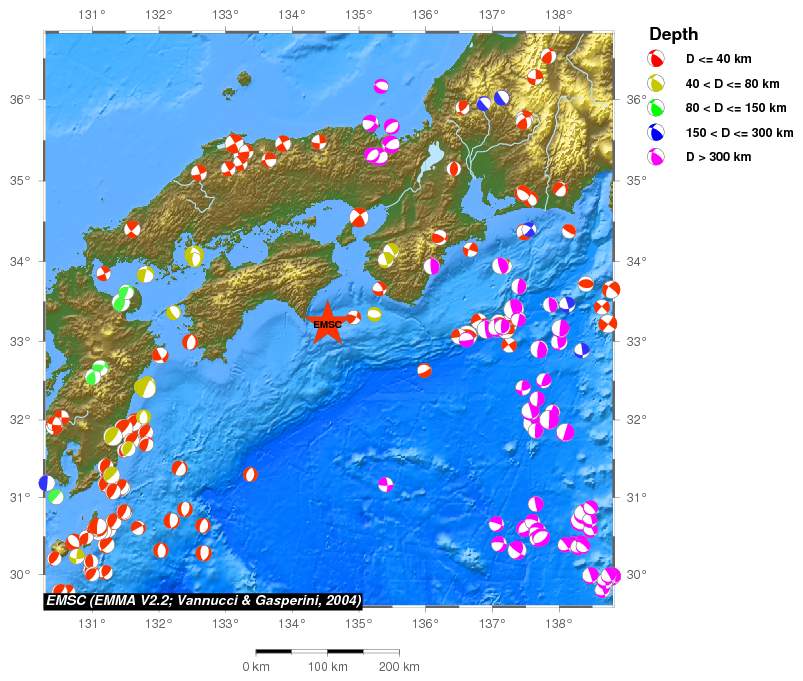Click the lone magenta beachball in the central ocean
The height and width of the screenshot is (681, 803).
pos(385,484)
